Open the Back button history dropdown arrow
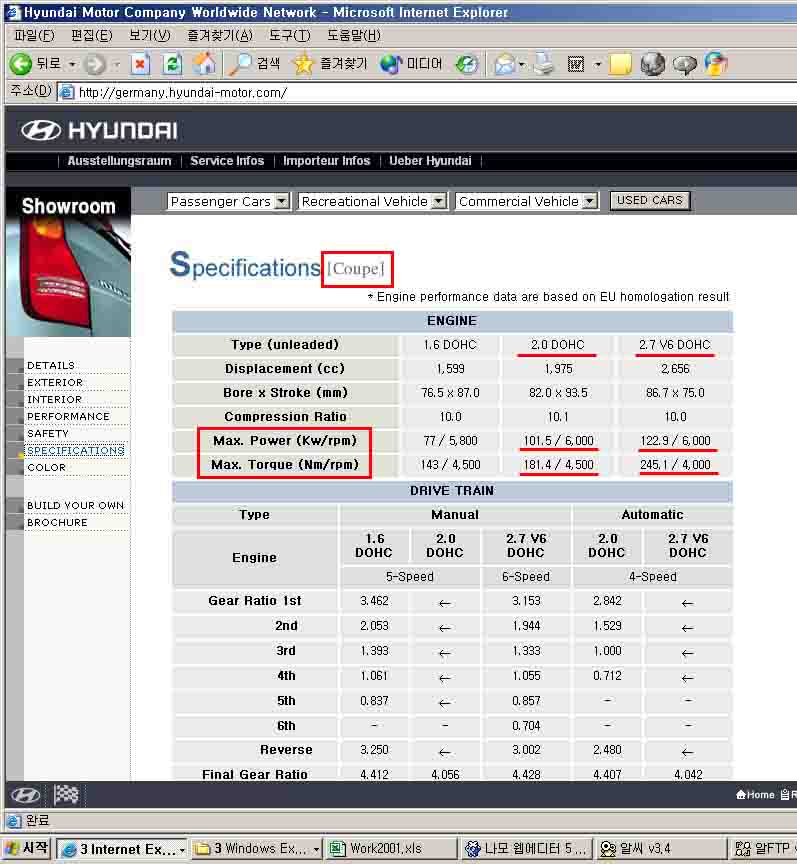The width and height of the screenshot is (797, 864). click(x=72, y=65)
